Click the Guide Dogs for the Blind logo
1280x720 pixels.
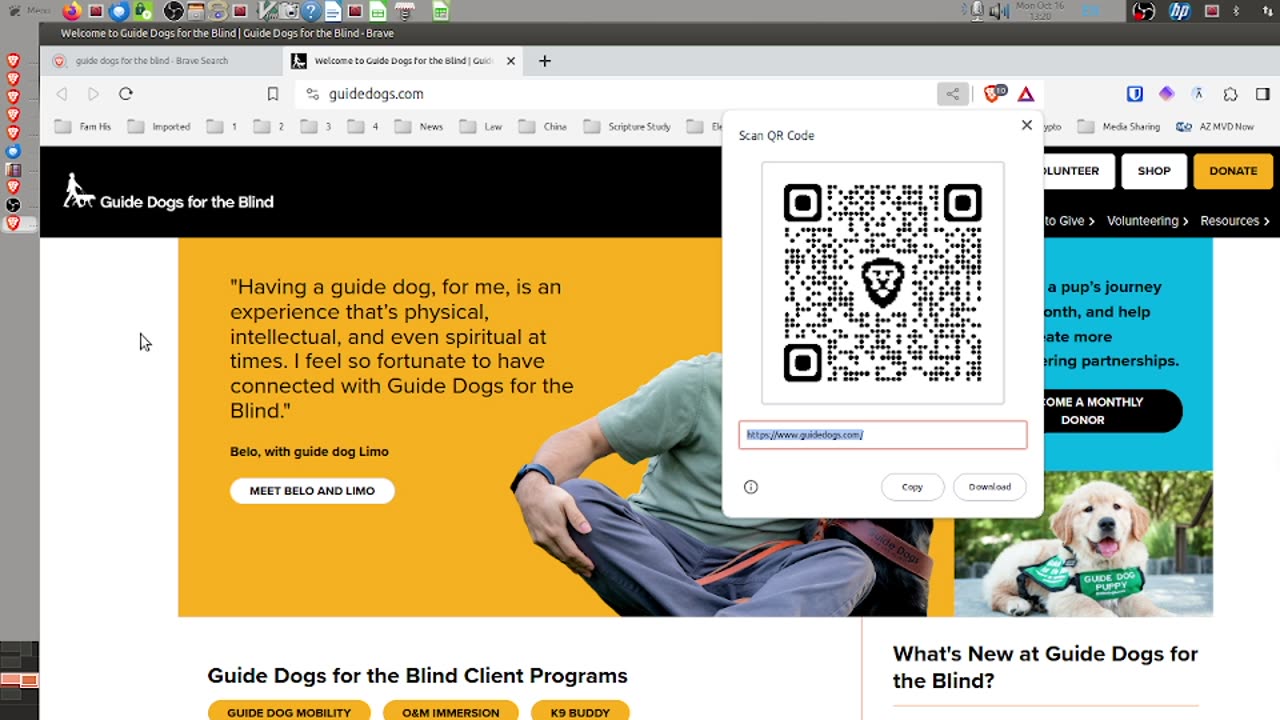(168, 192)
